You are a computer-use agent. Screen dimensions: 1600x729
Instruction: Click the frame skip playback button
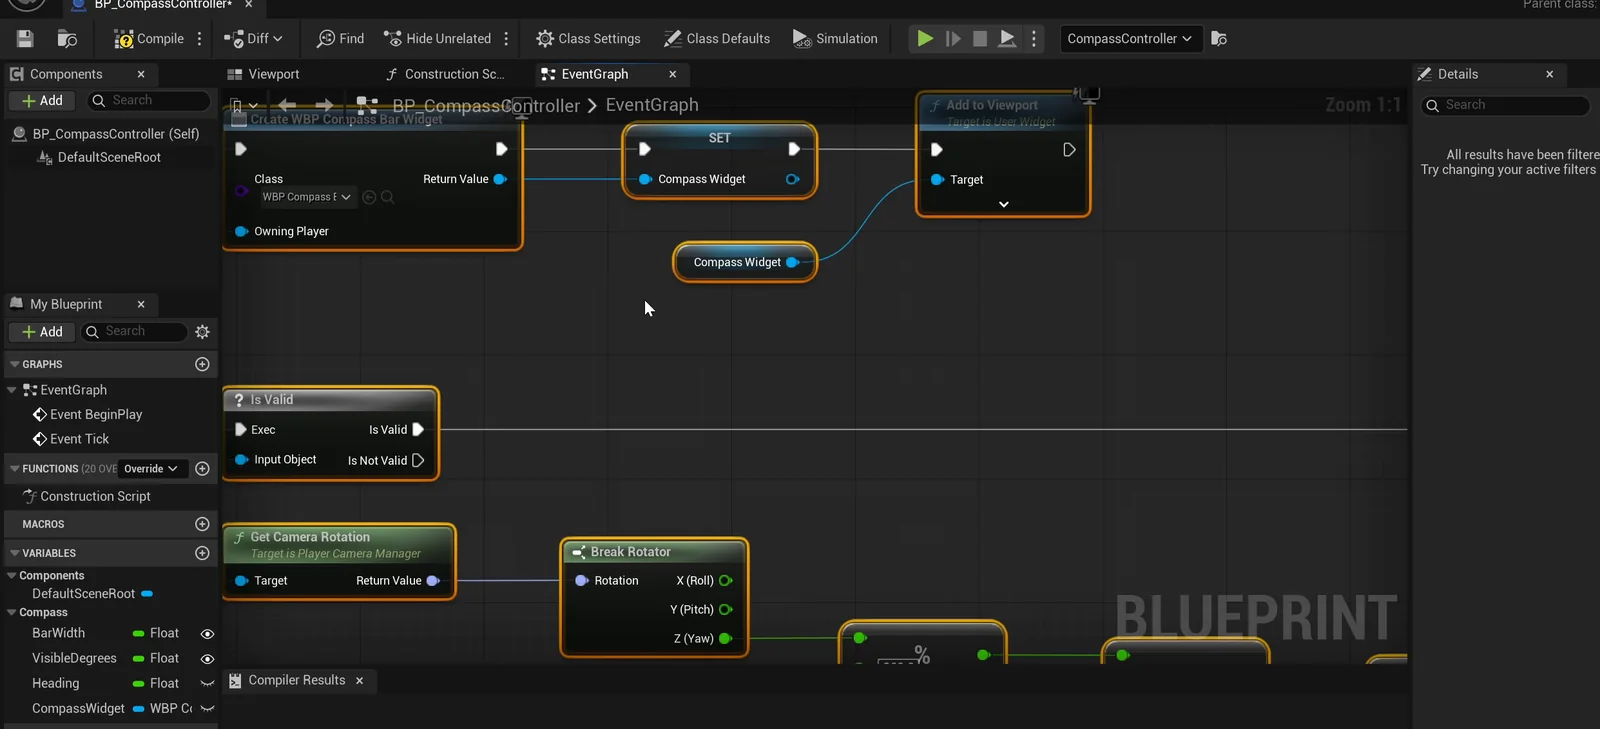click(x=953, y=39)
